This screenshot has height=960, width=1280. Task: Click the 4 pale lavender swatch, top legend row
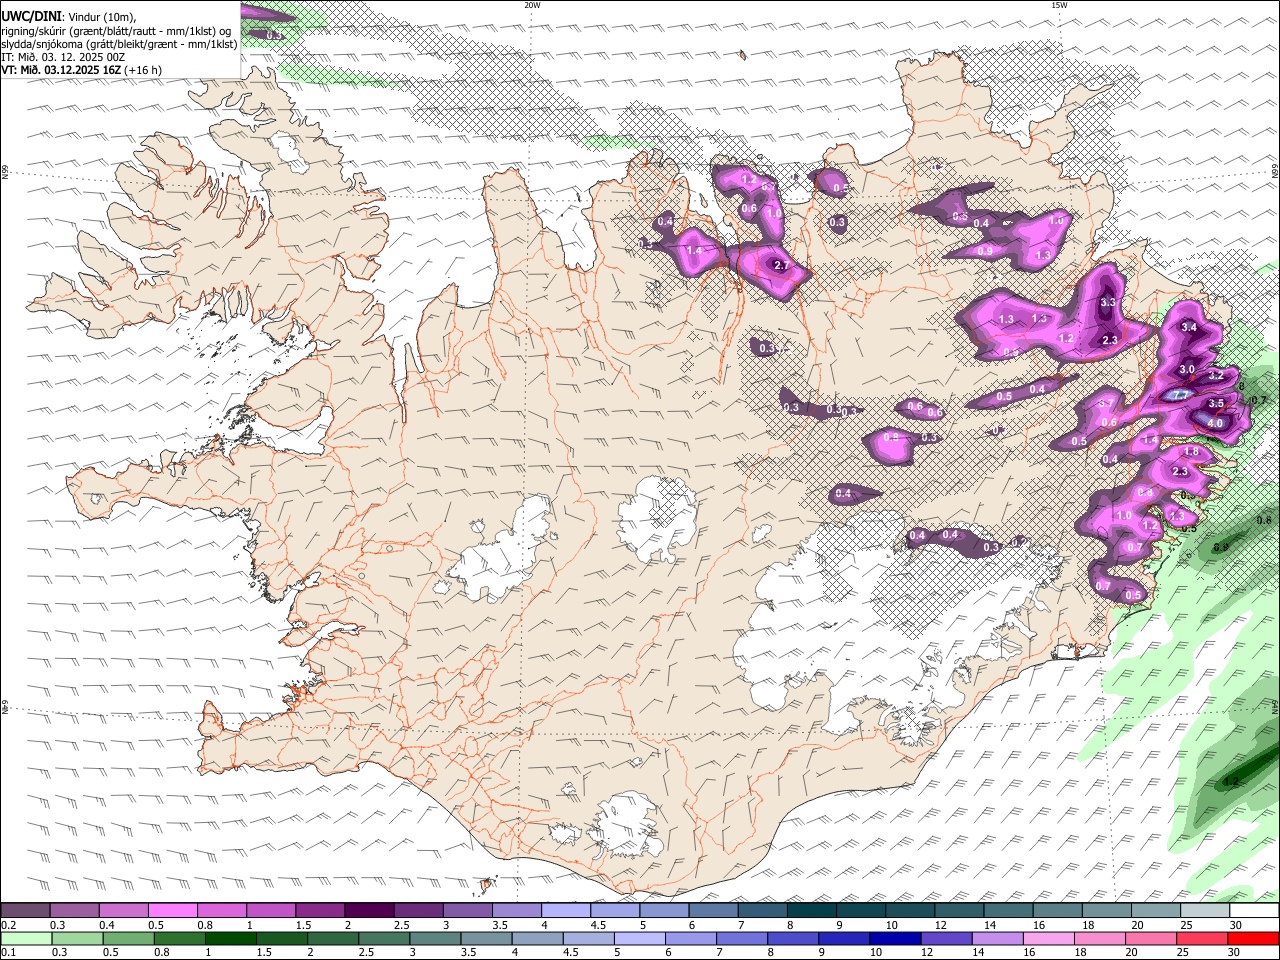(566, 911)
